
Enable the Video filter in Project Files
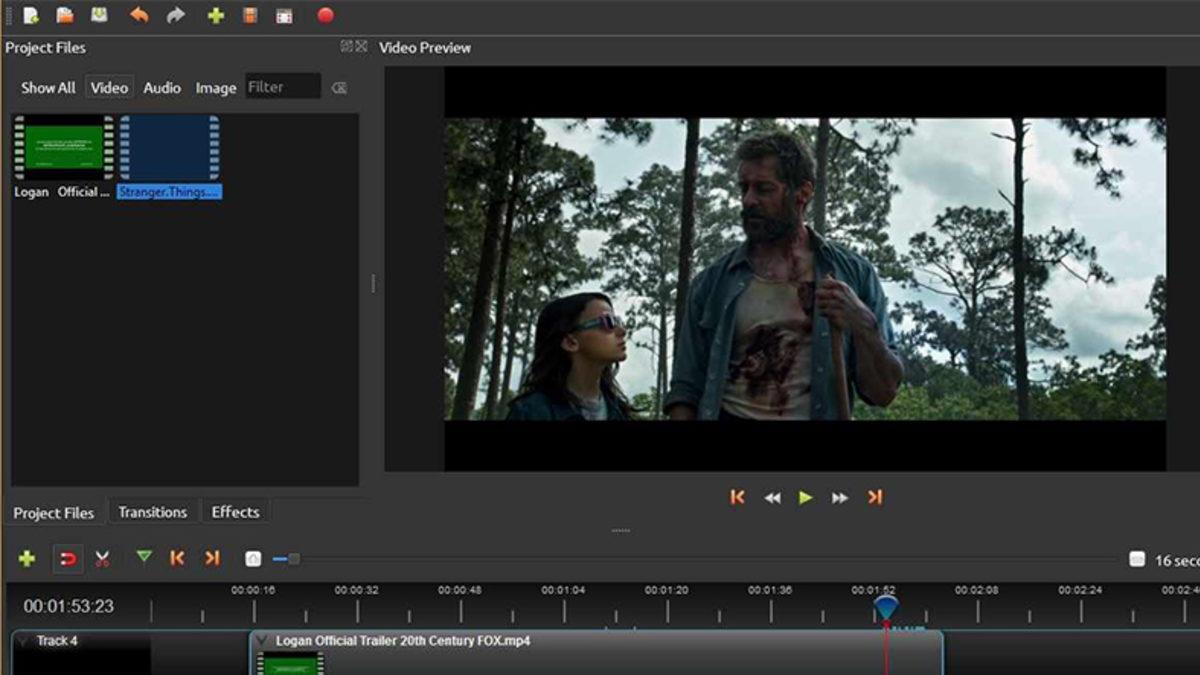click(109, 87)
